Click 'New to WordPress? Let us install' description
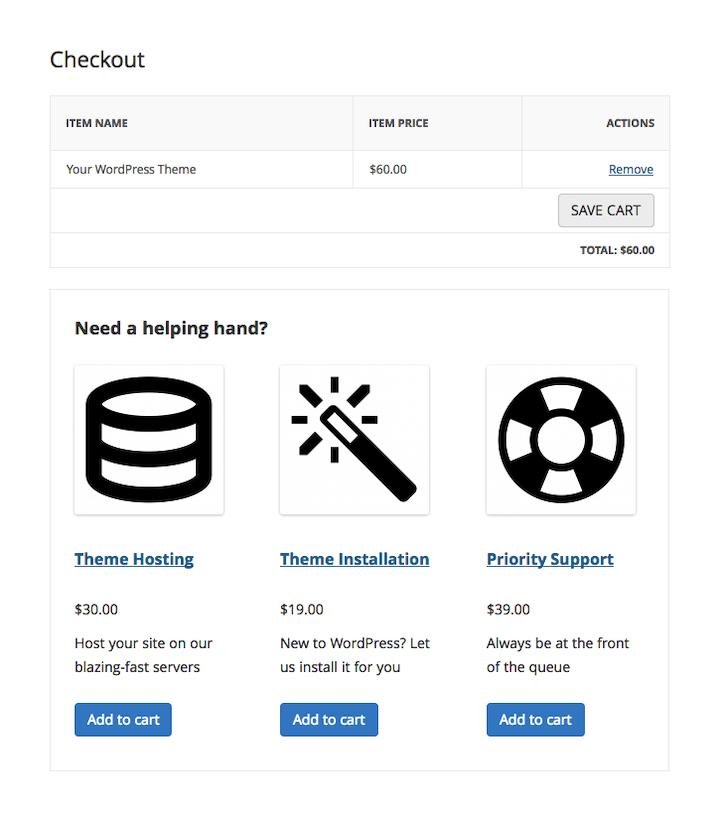Viewport: 720px width, 821px height. pyautogui.click(x=355, y=655)
